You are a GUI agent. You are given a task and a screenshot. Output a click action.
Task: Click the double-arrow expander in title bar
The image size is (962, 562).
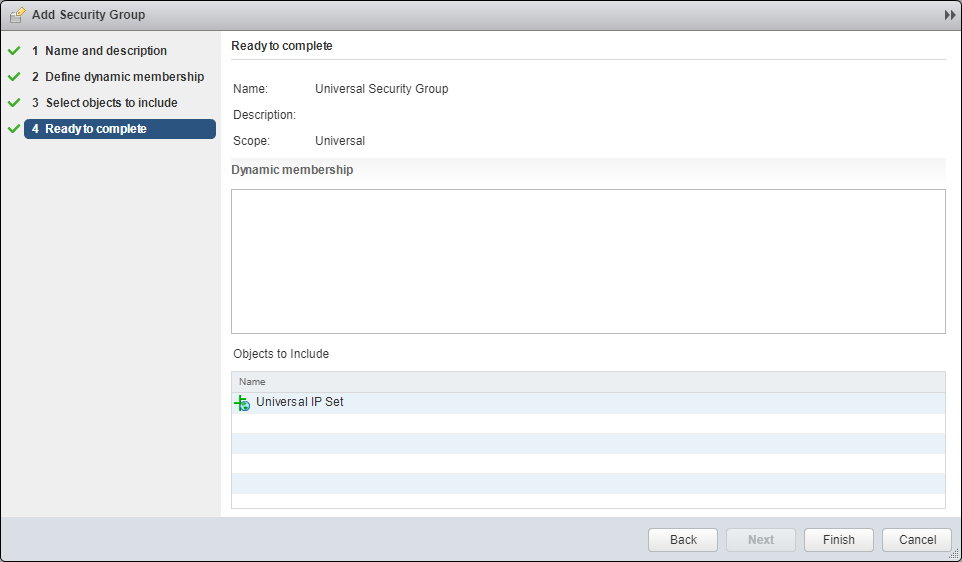click(949, 15)
